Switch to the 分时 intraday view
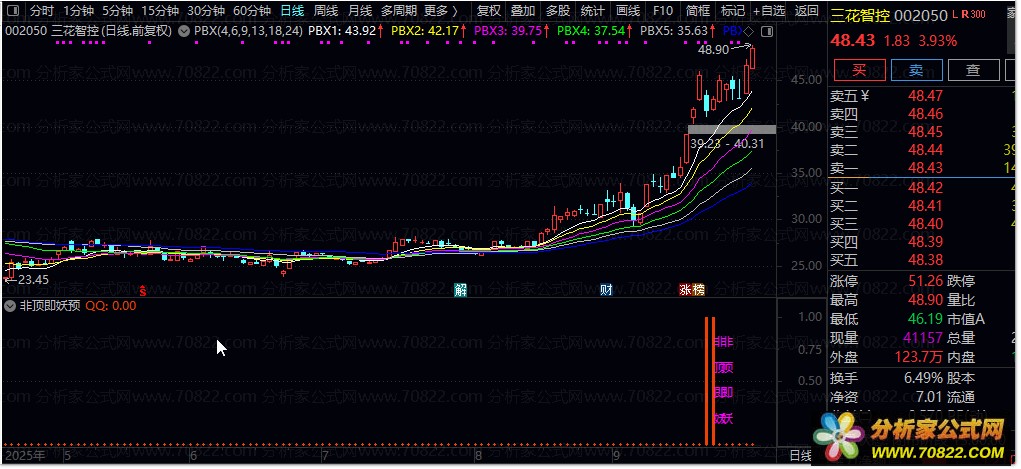This screenshot has width=1021, height=469. pyautogui.click(x=42, y=10)
